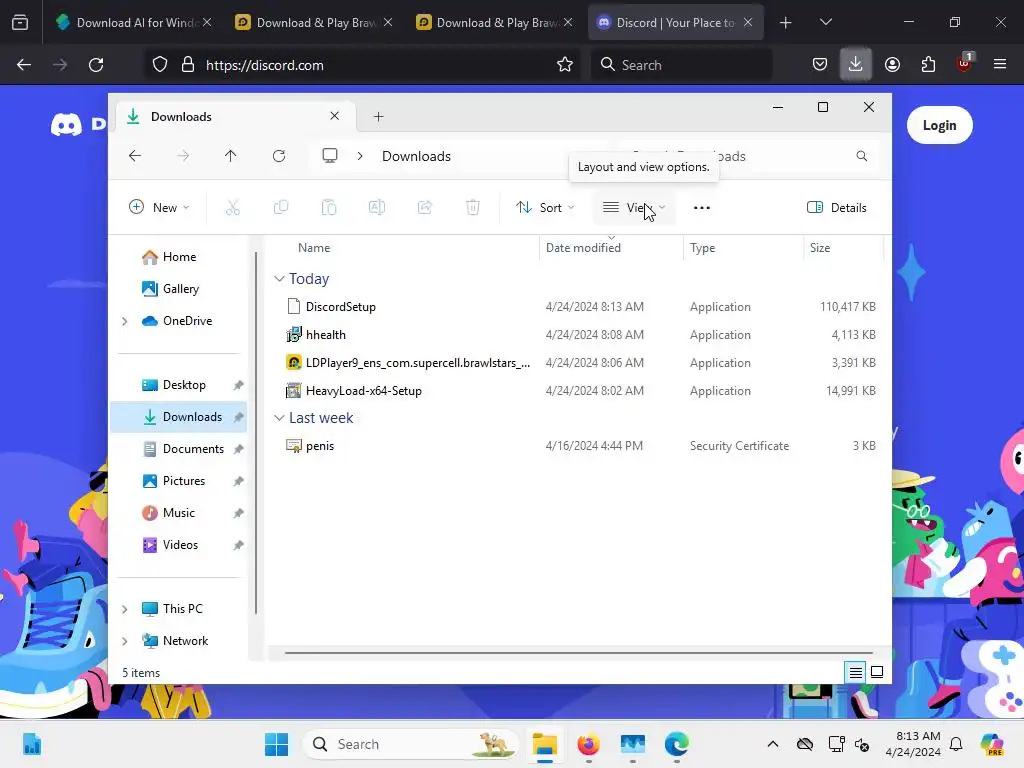The width and height of the screenshot is (1024, 768).
Task: Expand the This PC tree node
Action: [125, 609]
